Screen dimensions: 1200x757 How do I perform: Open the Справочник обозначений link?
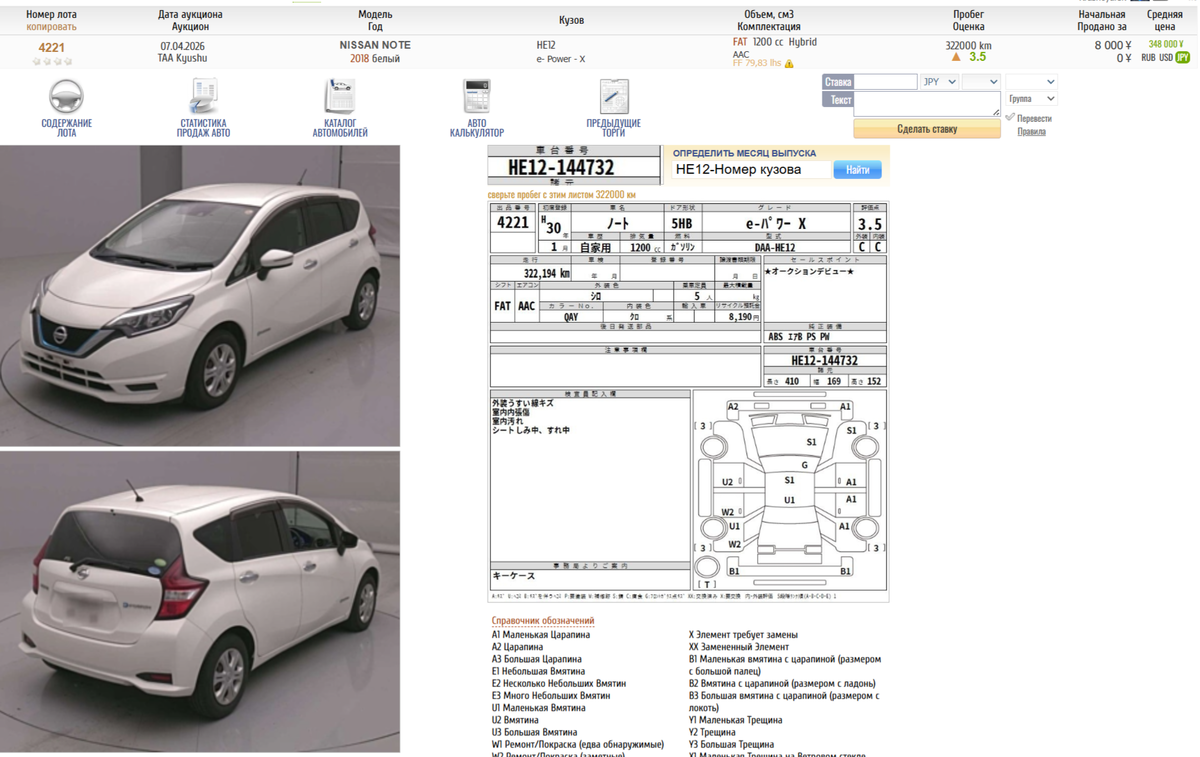point(543,621)
